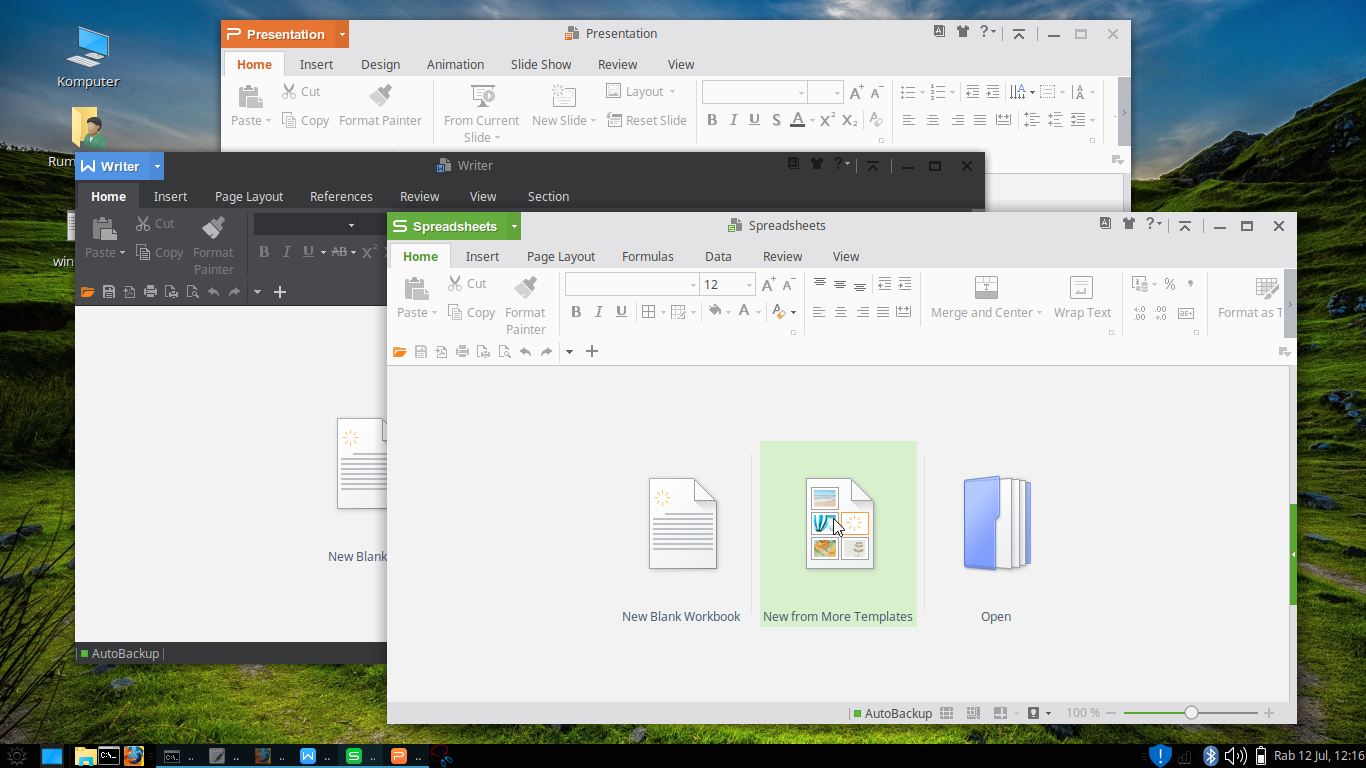Click the zoom slider handle in Spreadsheets
The image size is (1366, 768).
(1191, 713)
